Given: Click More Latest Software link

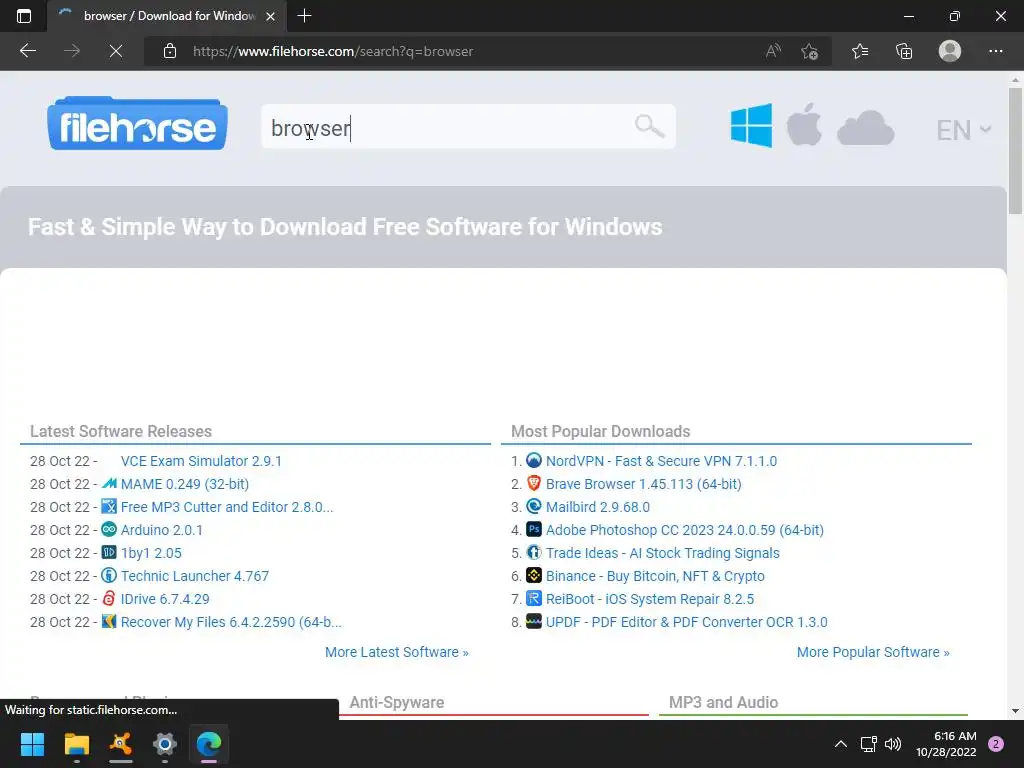Looking at the screenshot, I should (397, 652).
